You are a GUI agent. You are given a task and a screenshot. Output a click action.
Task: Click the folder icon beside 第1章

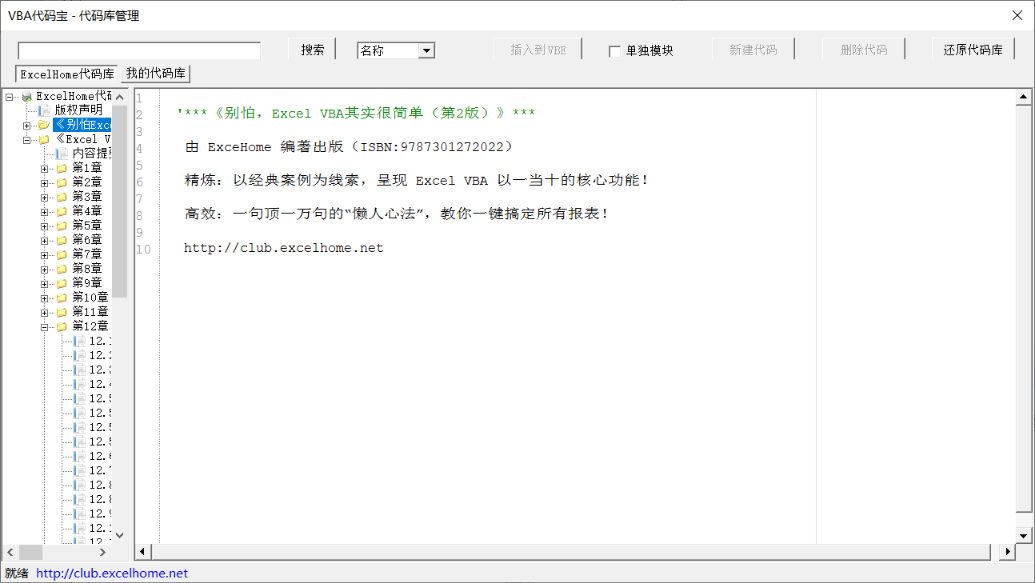[62, 168]
